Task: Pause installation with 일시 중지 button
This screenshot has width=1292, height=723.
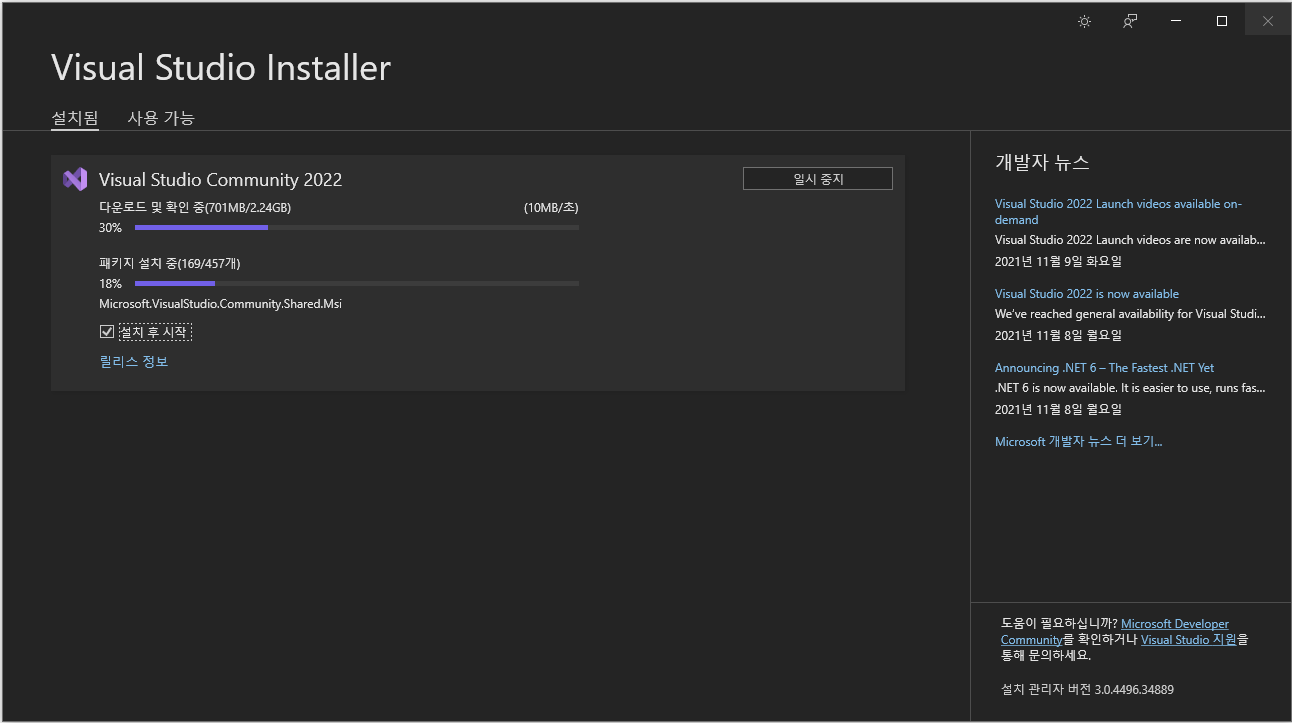Action: (818, 179)
